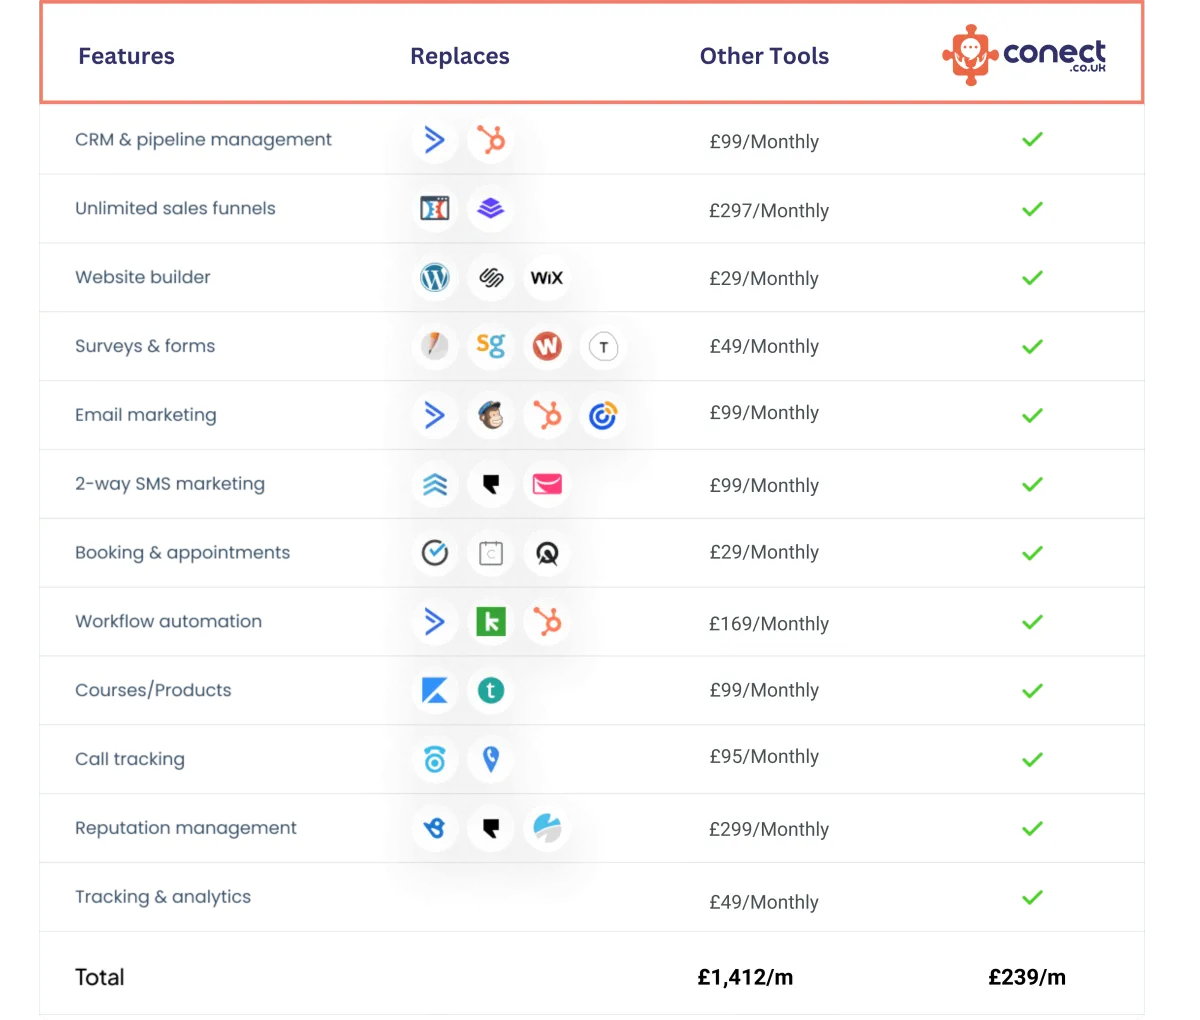The image size is (1200, 1020).
Task: Toggle the green checkmark for CRM & pipeline management
Action: point(1032,140)
